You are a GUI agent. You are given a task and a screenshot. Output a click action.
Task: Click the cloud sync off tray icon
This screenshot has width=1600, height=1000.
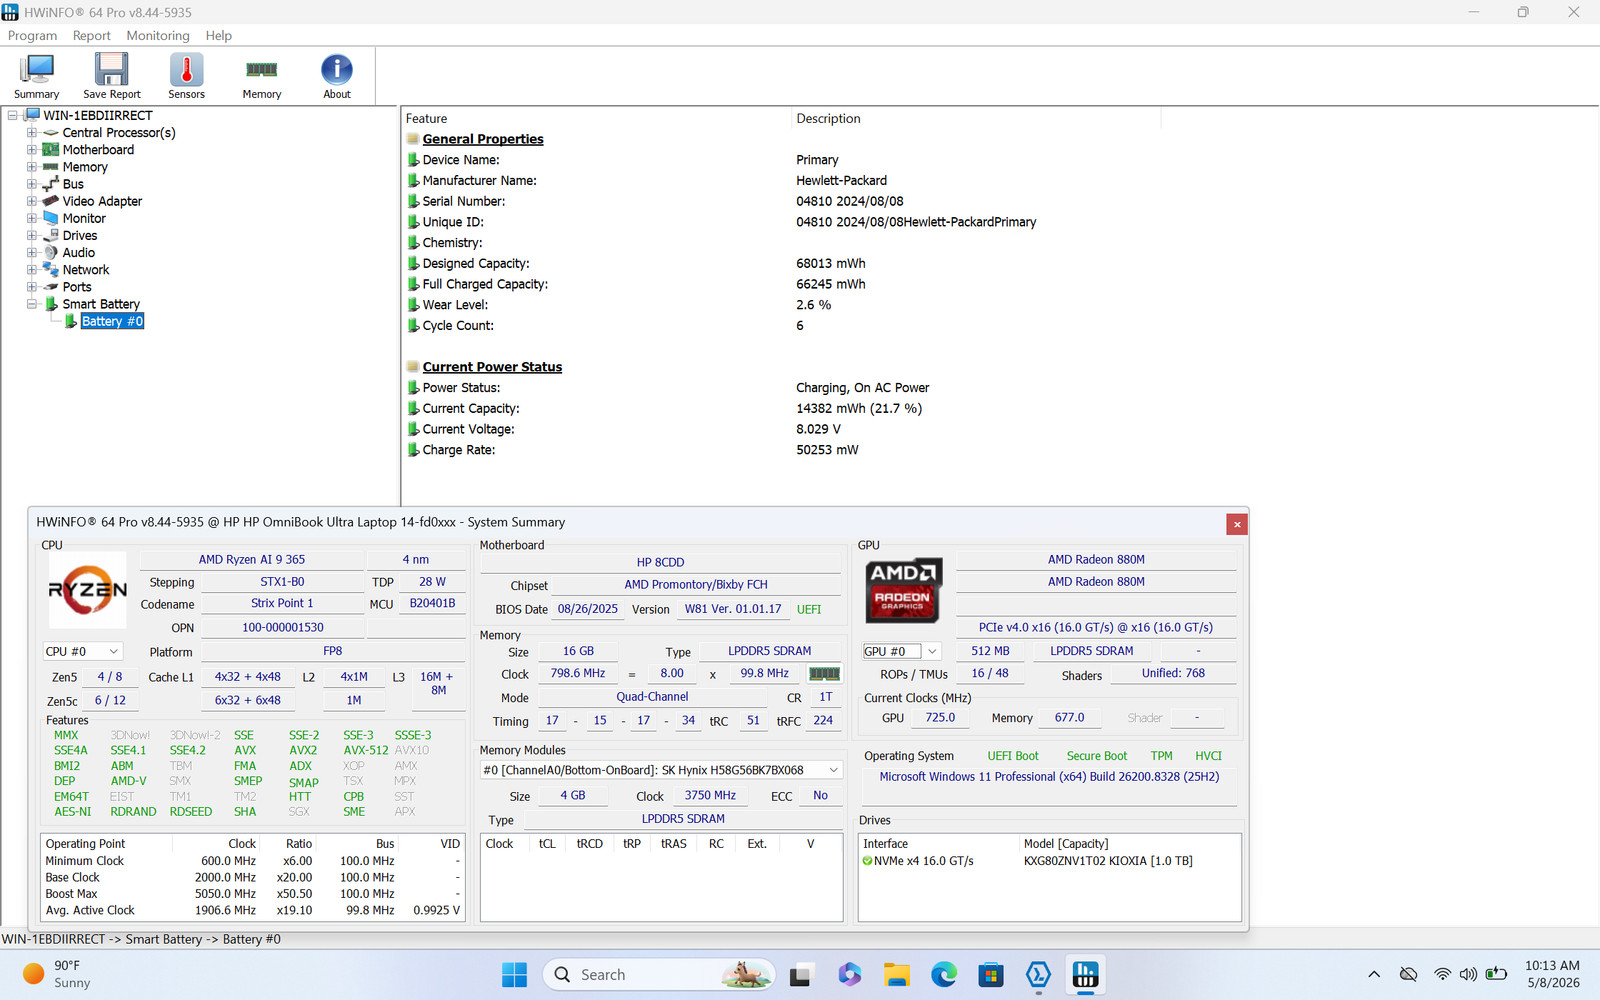coord(1408,974)
